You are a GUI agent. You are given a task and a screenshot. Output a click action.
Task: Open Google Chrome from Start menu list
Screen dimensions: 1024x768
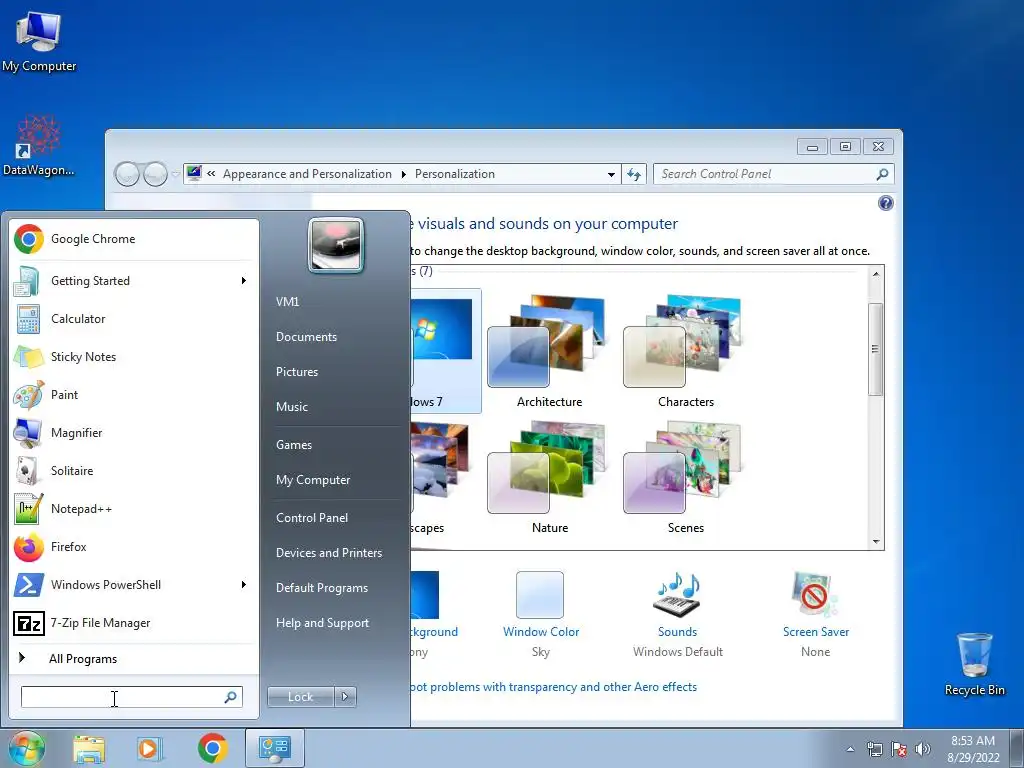coord(134,239)
